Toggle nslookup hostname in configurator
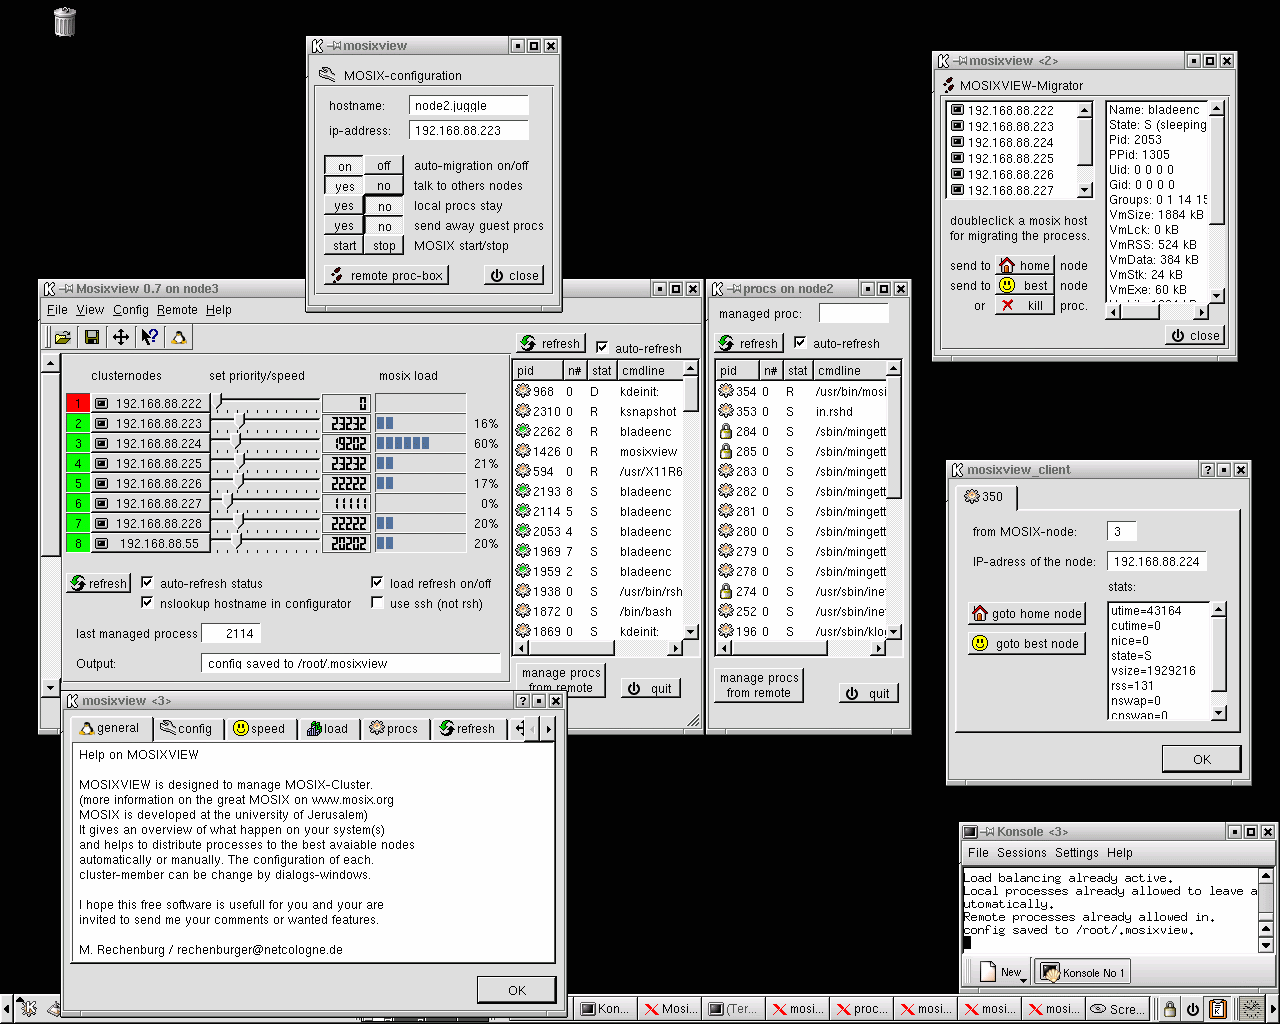The image size is (1280, 1024). pos(146,602)
